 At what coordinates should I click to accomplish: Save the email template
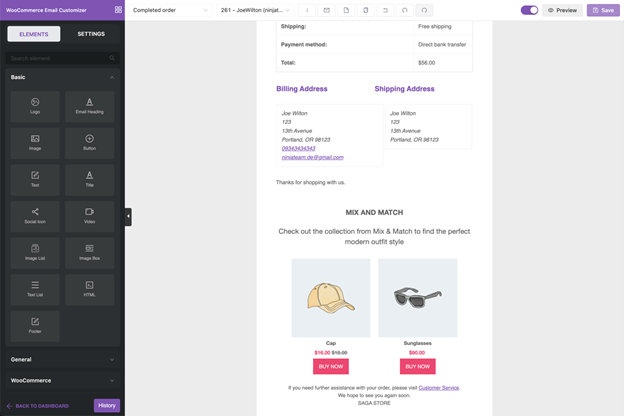click(x=603, y=10)
